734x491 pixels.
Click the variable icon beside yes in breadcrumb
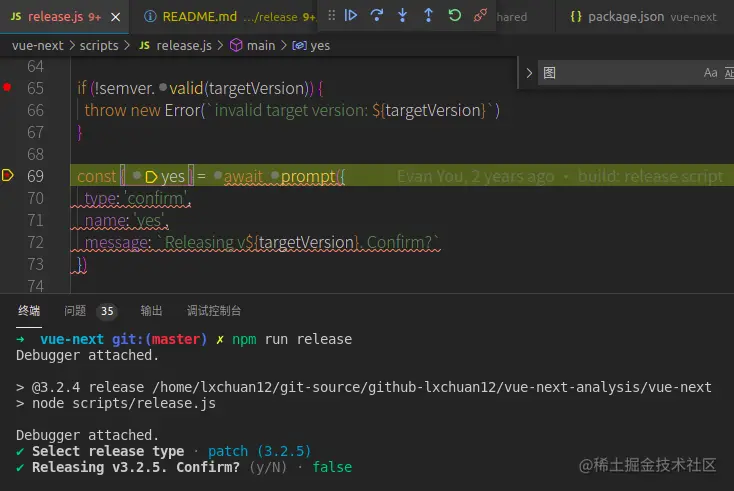click(x=300, y=45)
